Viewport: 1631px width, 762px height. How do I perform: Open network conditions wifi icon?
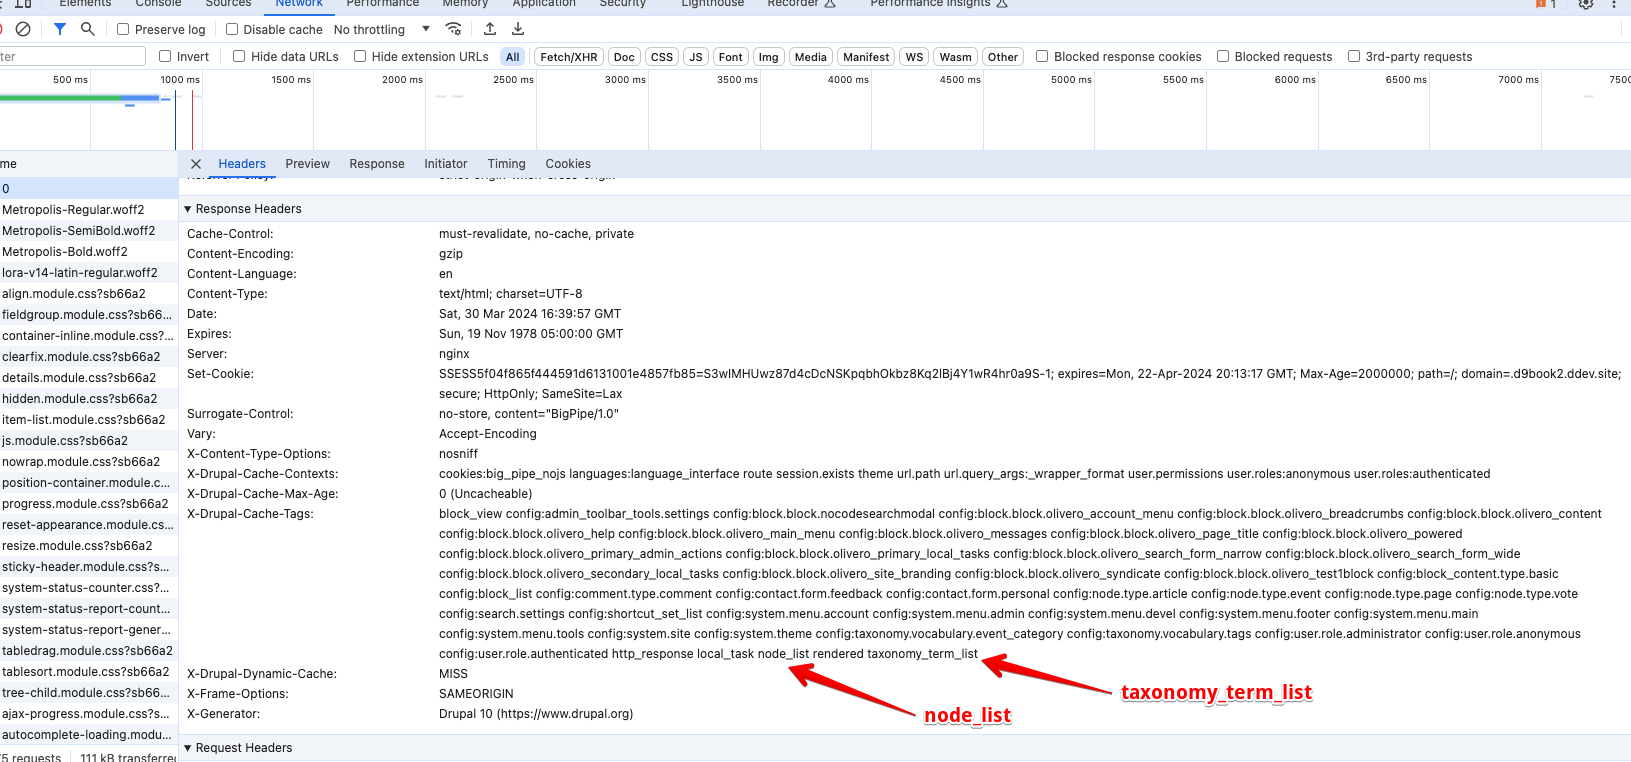[454, 29]
